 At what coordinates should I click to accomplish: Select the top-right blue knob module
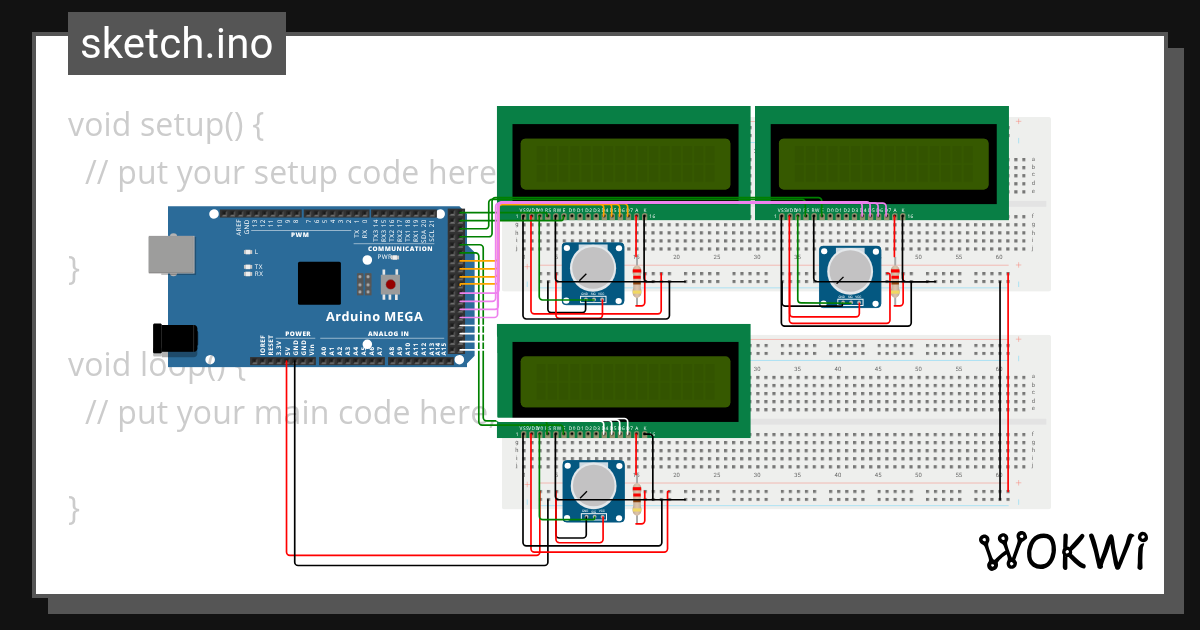point(850,270)
